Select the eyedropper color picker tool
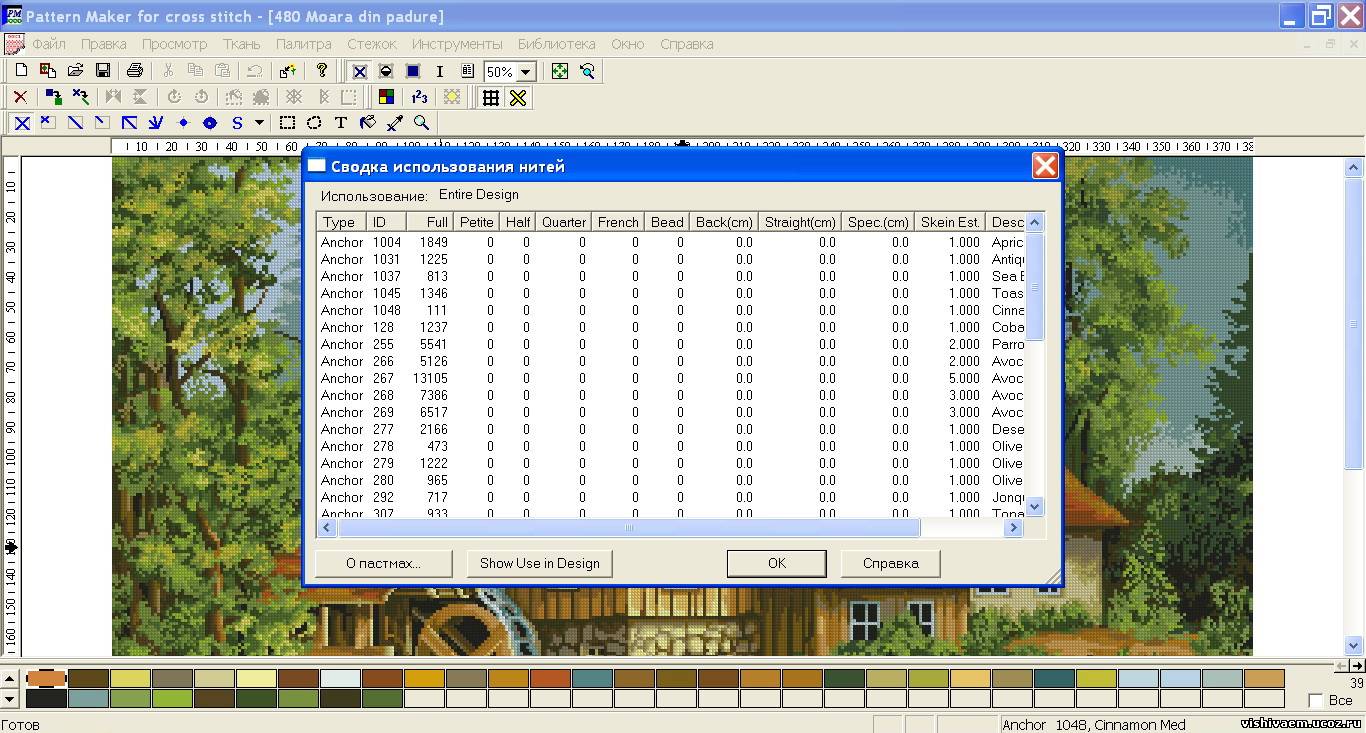The height and width of the screenshot is (733, 1366). point(395,123)
